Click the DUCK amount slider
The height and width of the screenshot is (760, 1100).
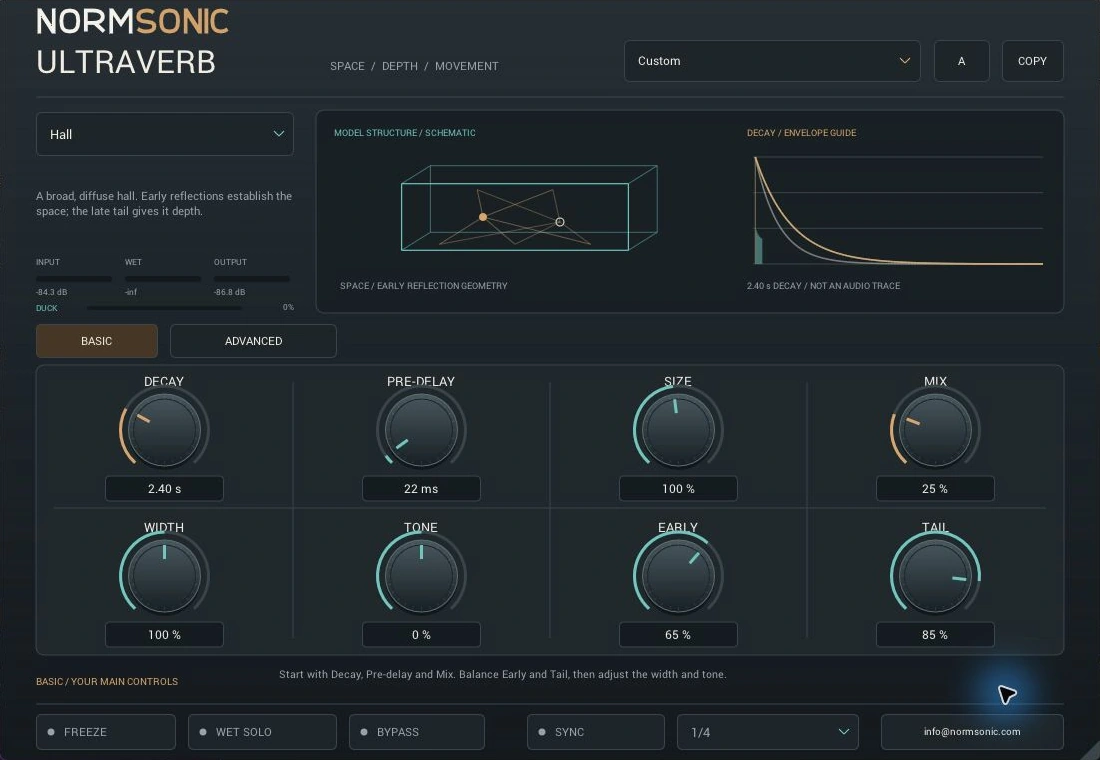(164, 307)
